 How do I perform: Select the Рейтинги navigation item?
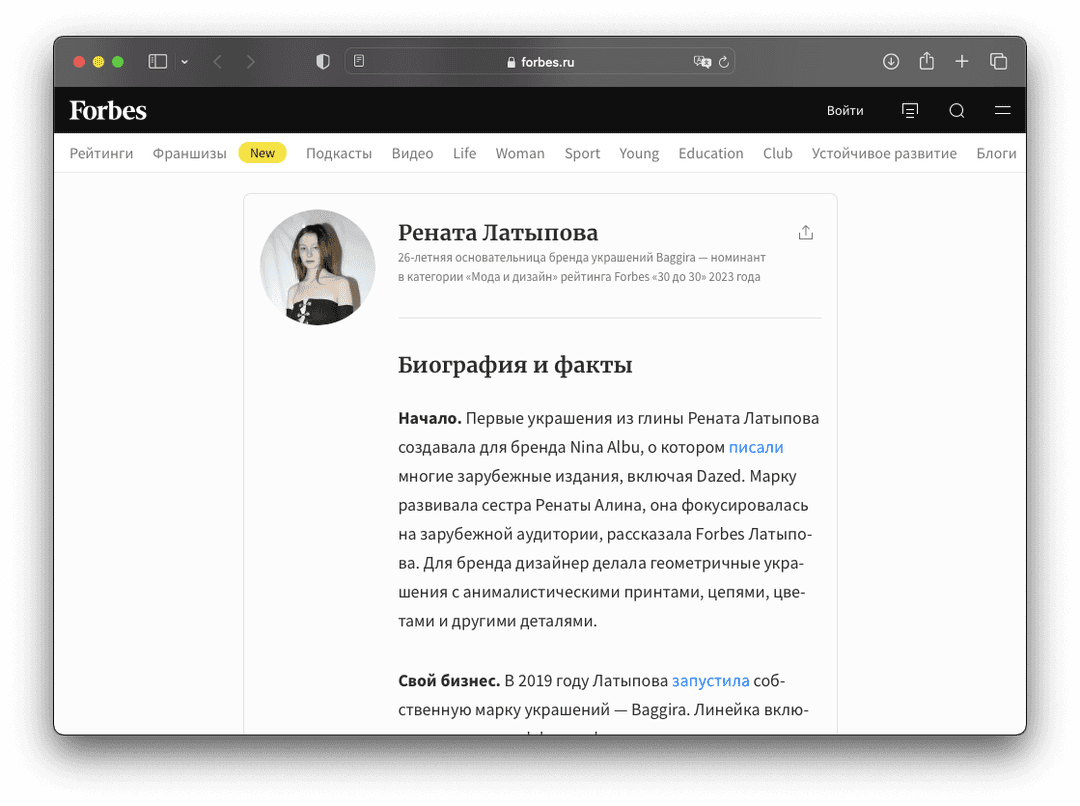[x=101, y=153]
